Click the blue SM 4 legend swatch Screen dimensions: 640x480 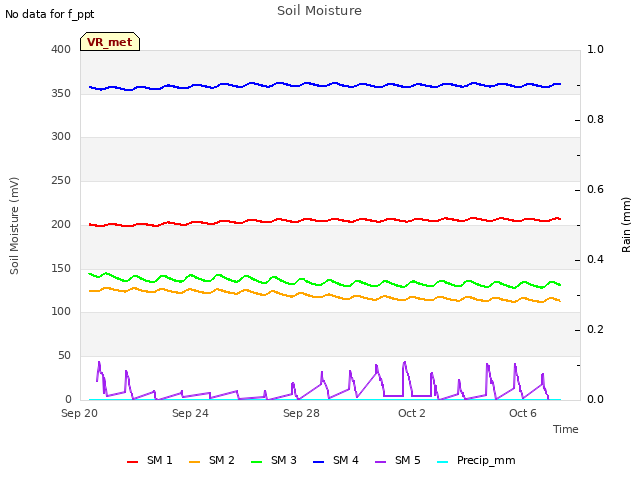tap(318, 462)
